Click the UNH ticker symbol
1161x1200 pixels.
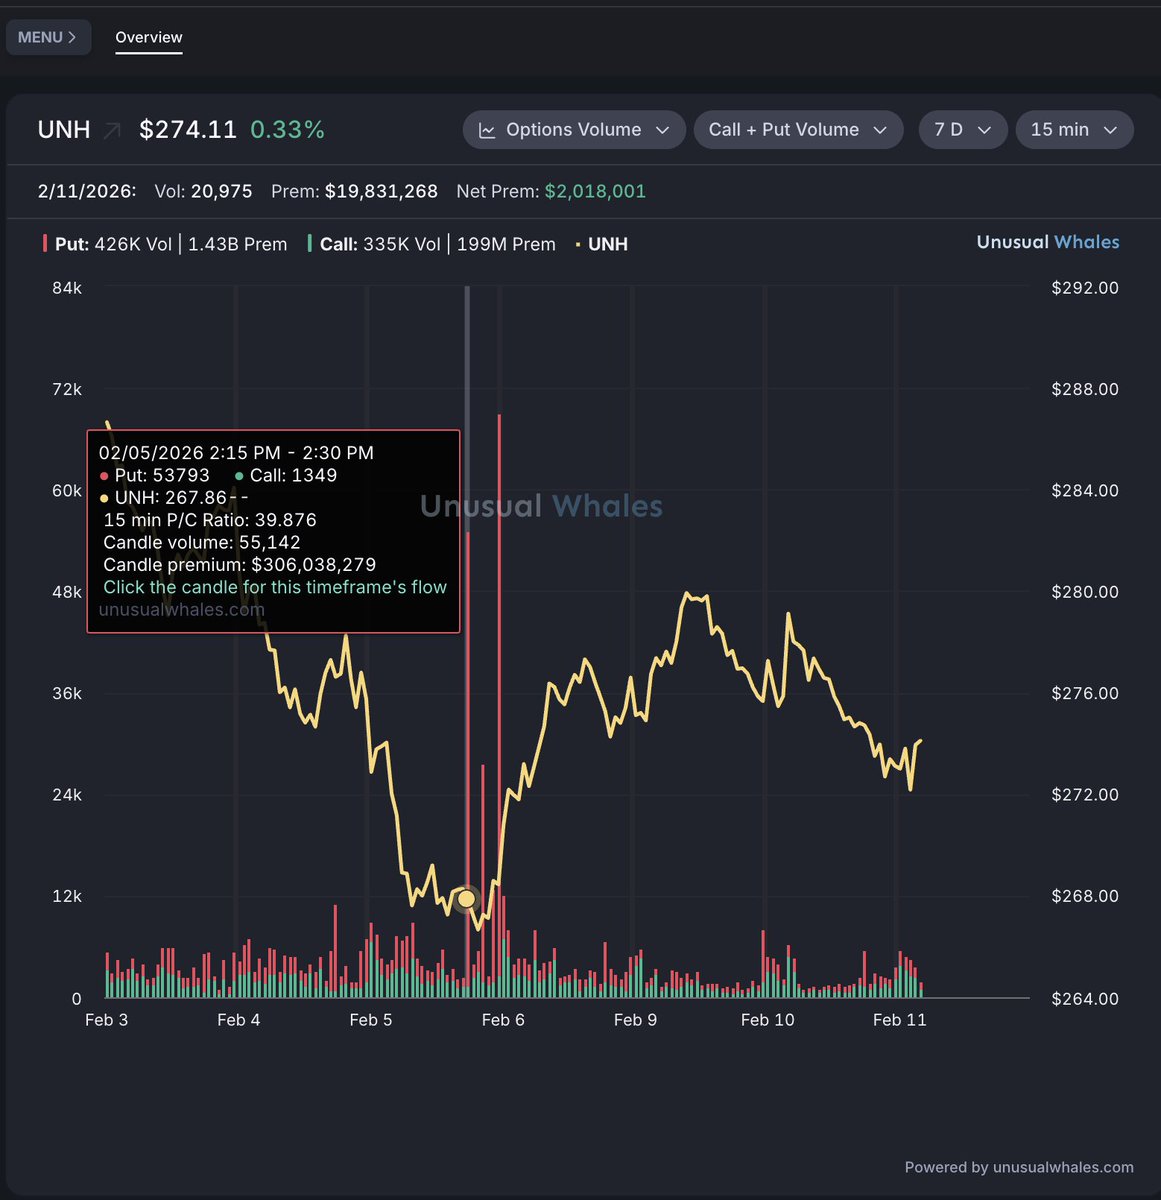64,130
